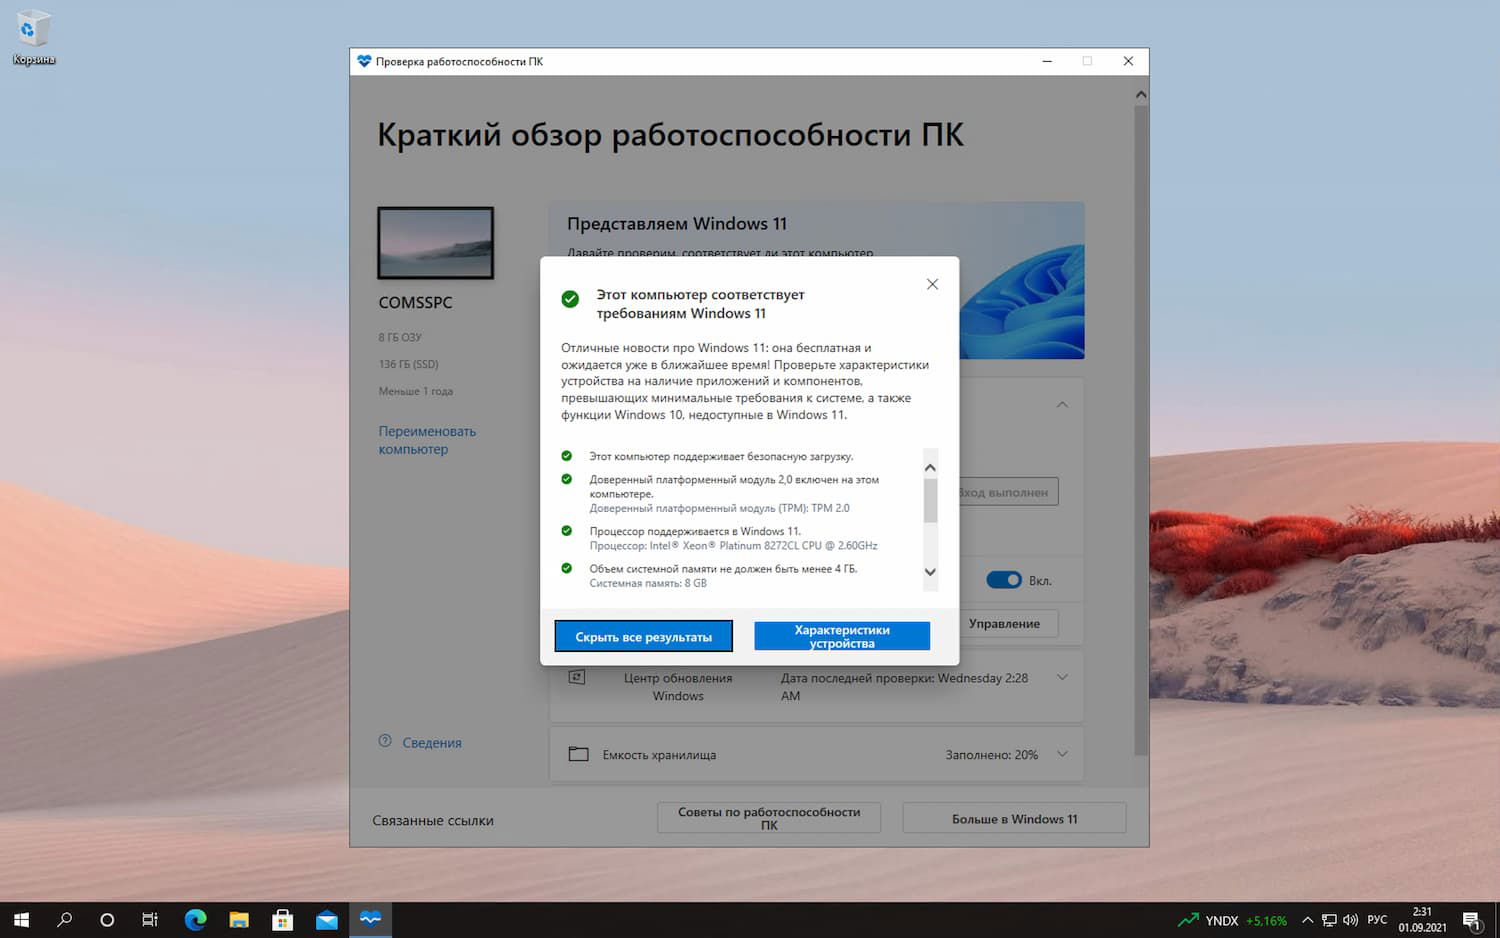Click storage capacity folder icon

[578, 754]
